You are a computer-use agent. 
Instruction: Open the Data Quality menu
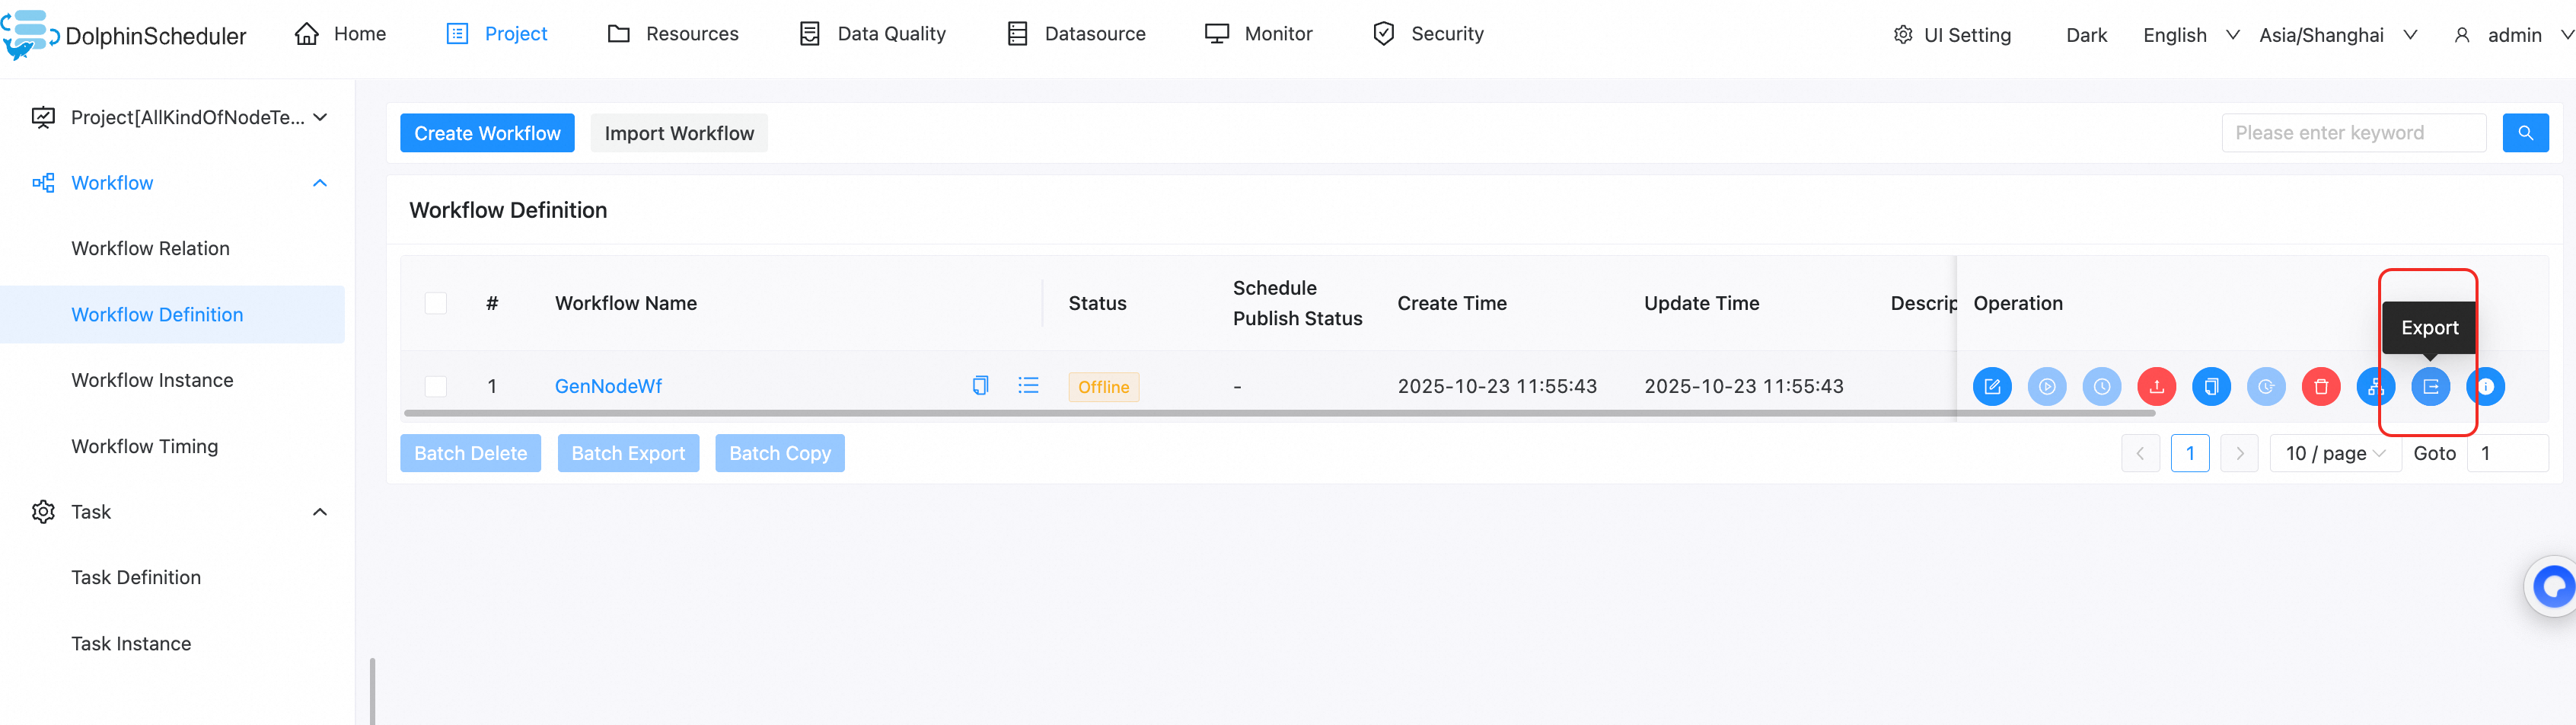click(x=872, y=34)
